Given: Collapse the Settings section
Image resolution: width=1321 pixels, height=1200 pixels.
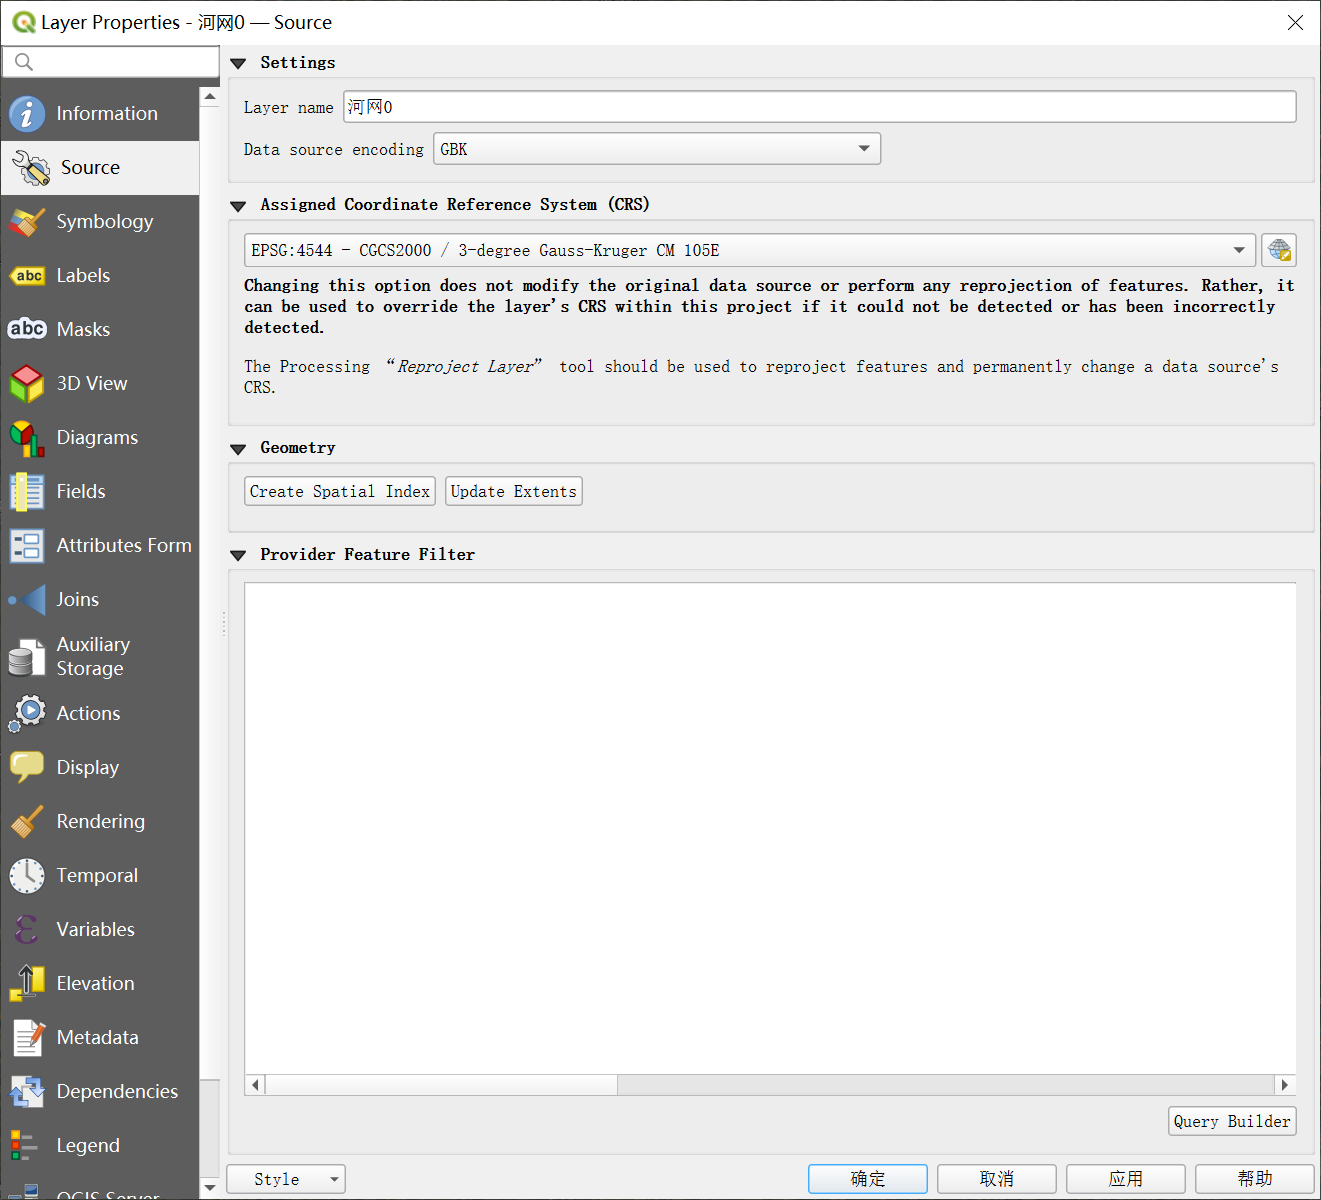Looking at the screenshot, I should click(x=238, y=63).
